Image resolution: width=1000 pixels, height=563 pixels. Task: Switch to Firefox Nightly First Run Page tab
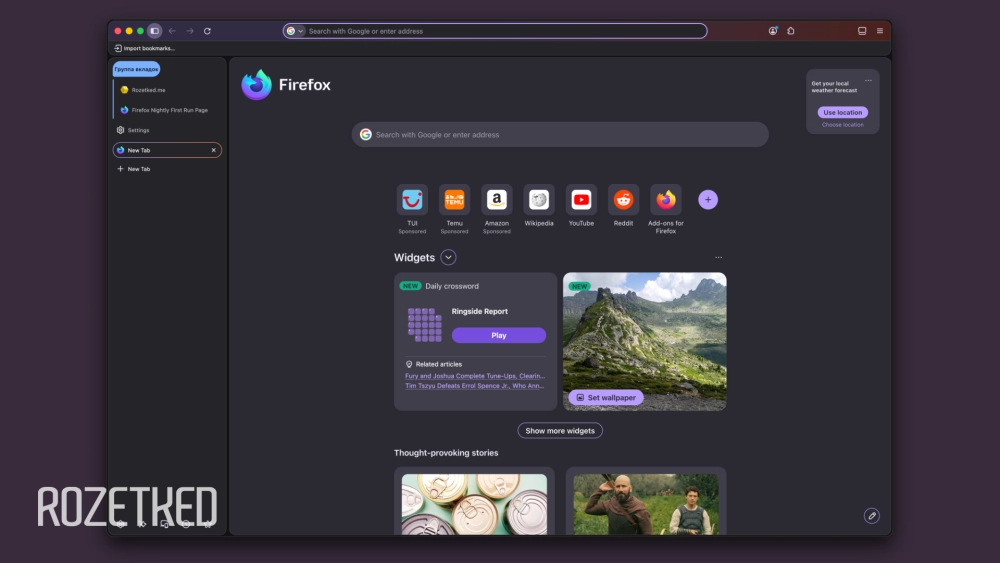click(168, 110)
